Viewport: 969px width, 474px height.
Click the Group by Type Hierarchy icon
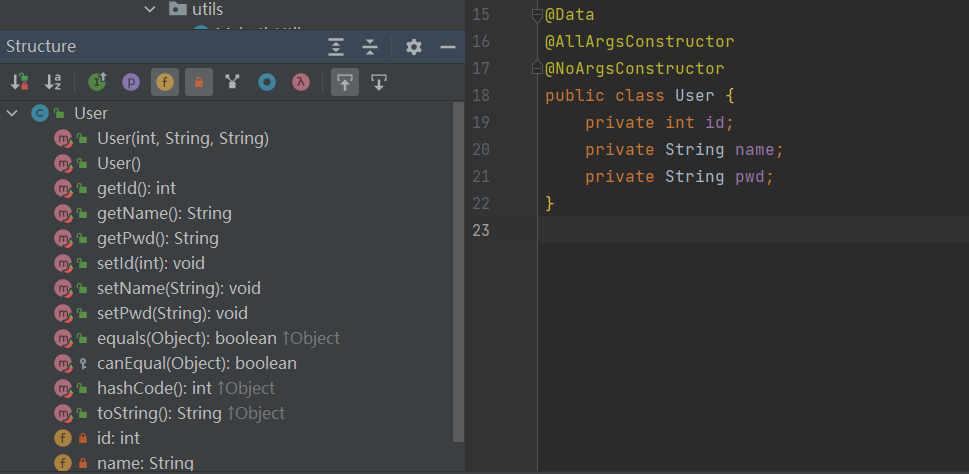click(x=233, y=82)
